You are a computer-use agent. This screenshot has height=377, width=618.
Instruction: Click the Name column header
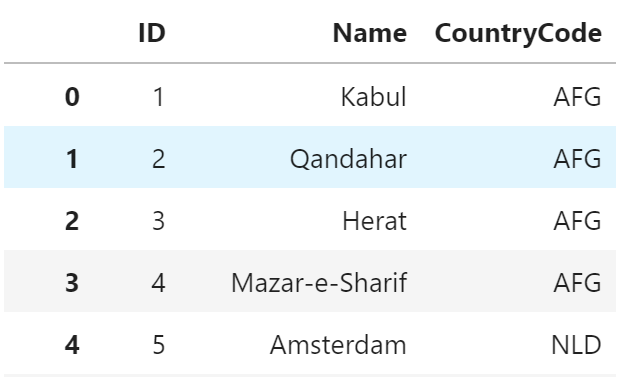coord(370,33)
